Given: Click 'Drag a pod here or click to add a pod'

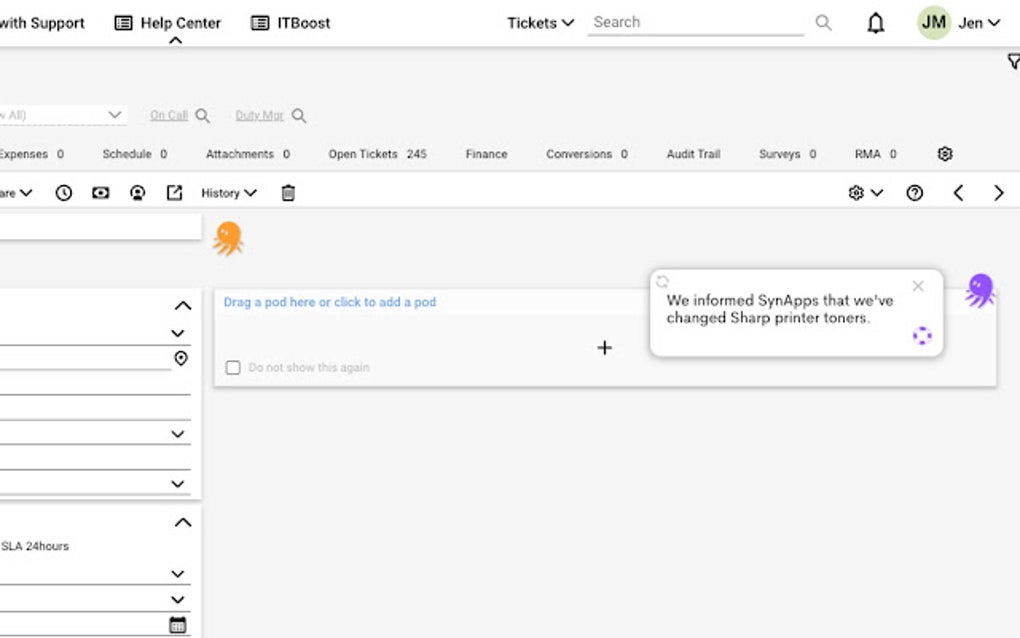Looking at the screenshot, I should point(330,302).
